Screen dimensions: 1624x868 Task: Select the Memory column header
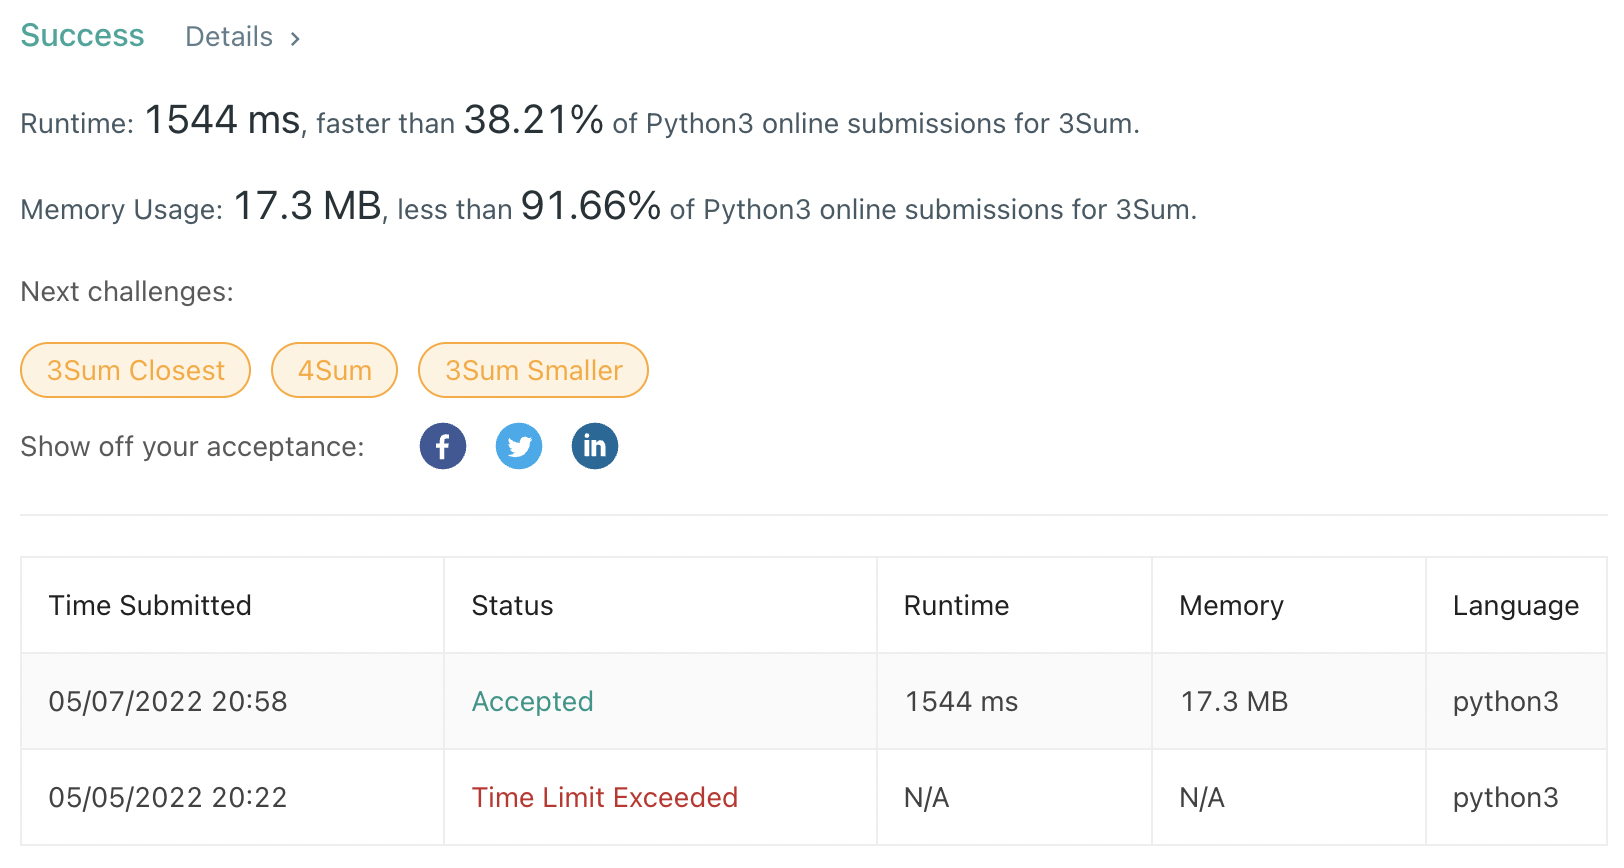pos(1232,606)
